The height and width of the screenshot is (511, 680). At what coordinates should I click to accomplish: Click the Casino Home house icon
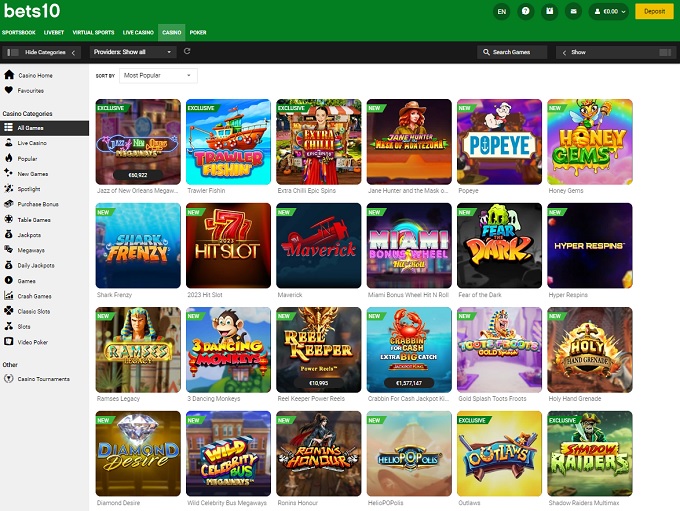9,75
